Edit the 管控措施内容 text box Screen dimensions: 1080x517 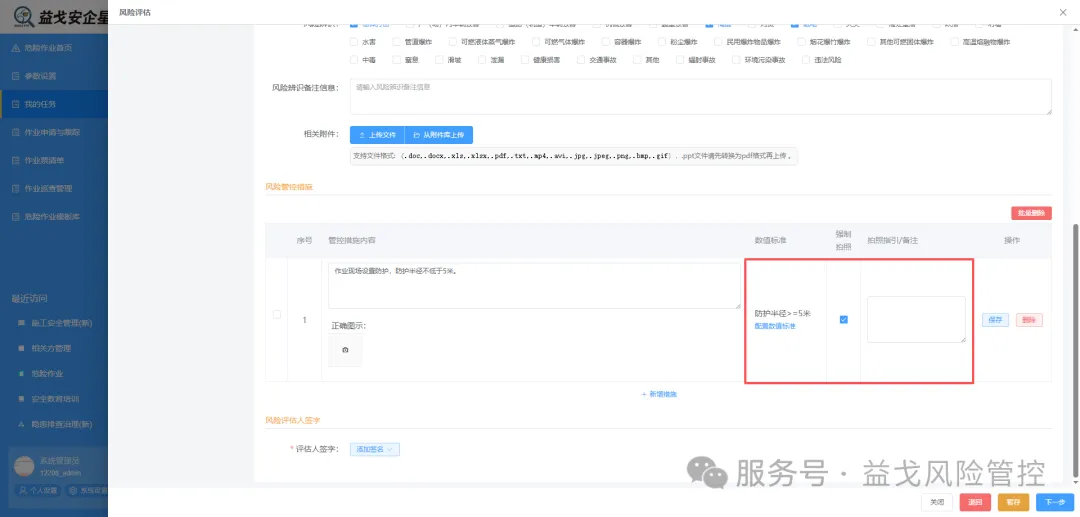tap(534, 286)
